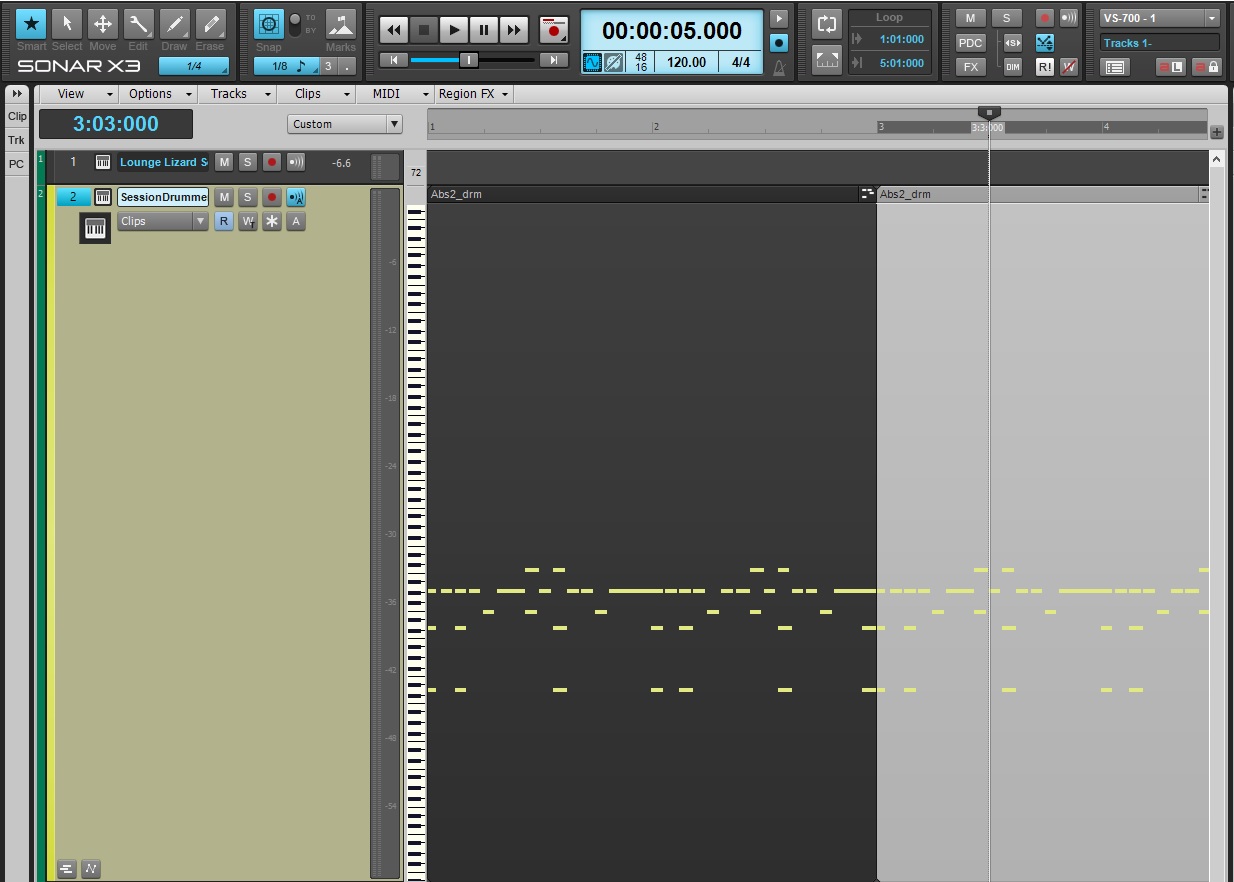Open the Clips menu
Image resolution: width=1234 pixels, height=882 pixels.
pos(318,93)
